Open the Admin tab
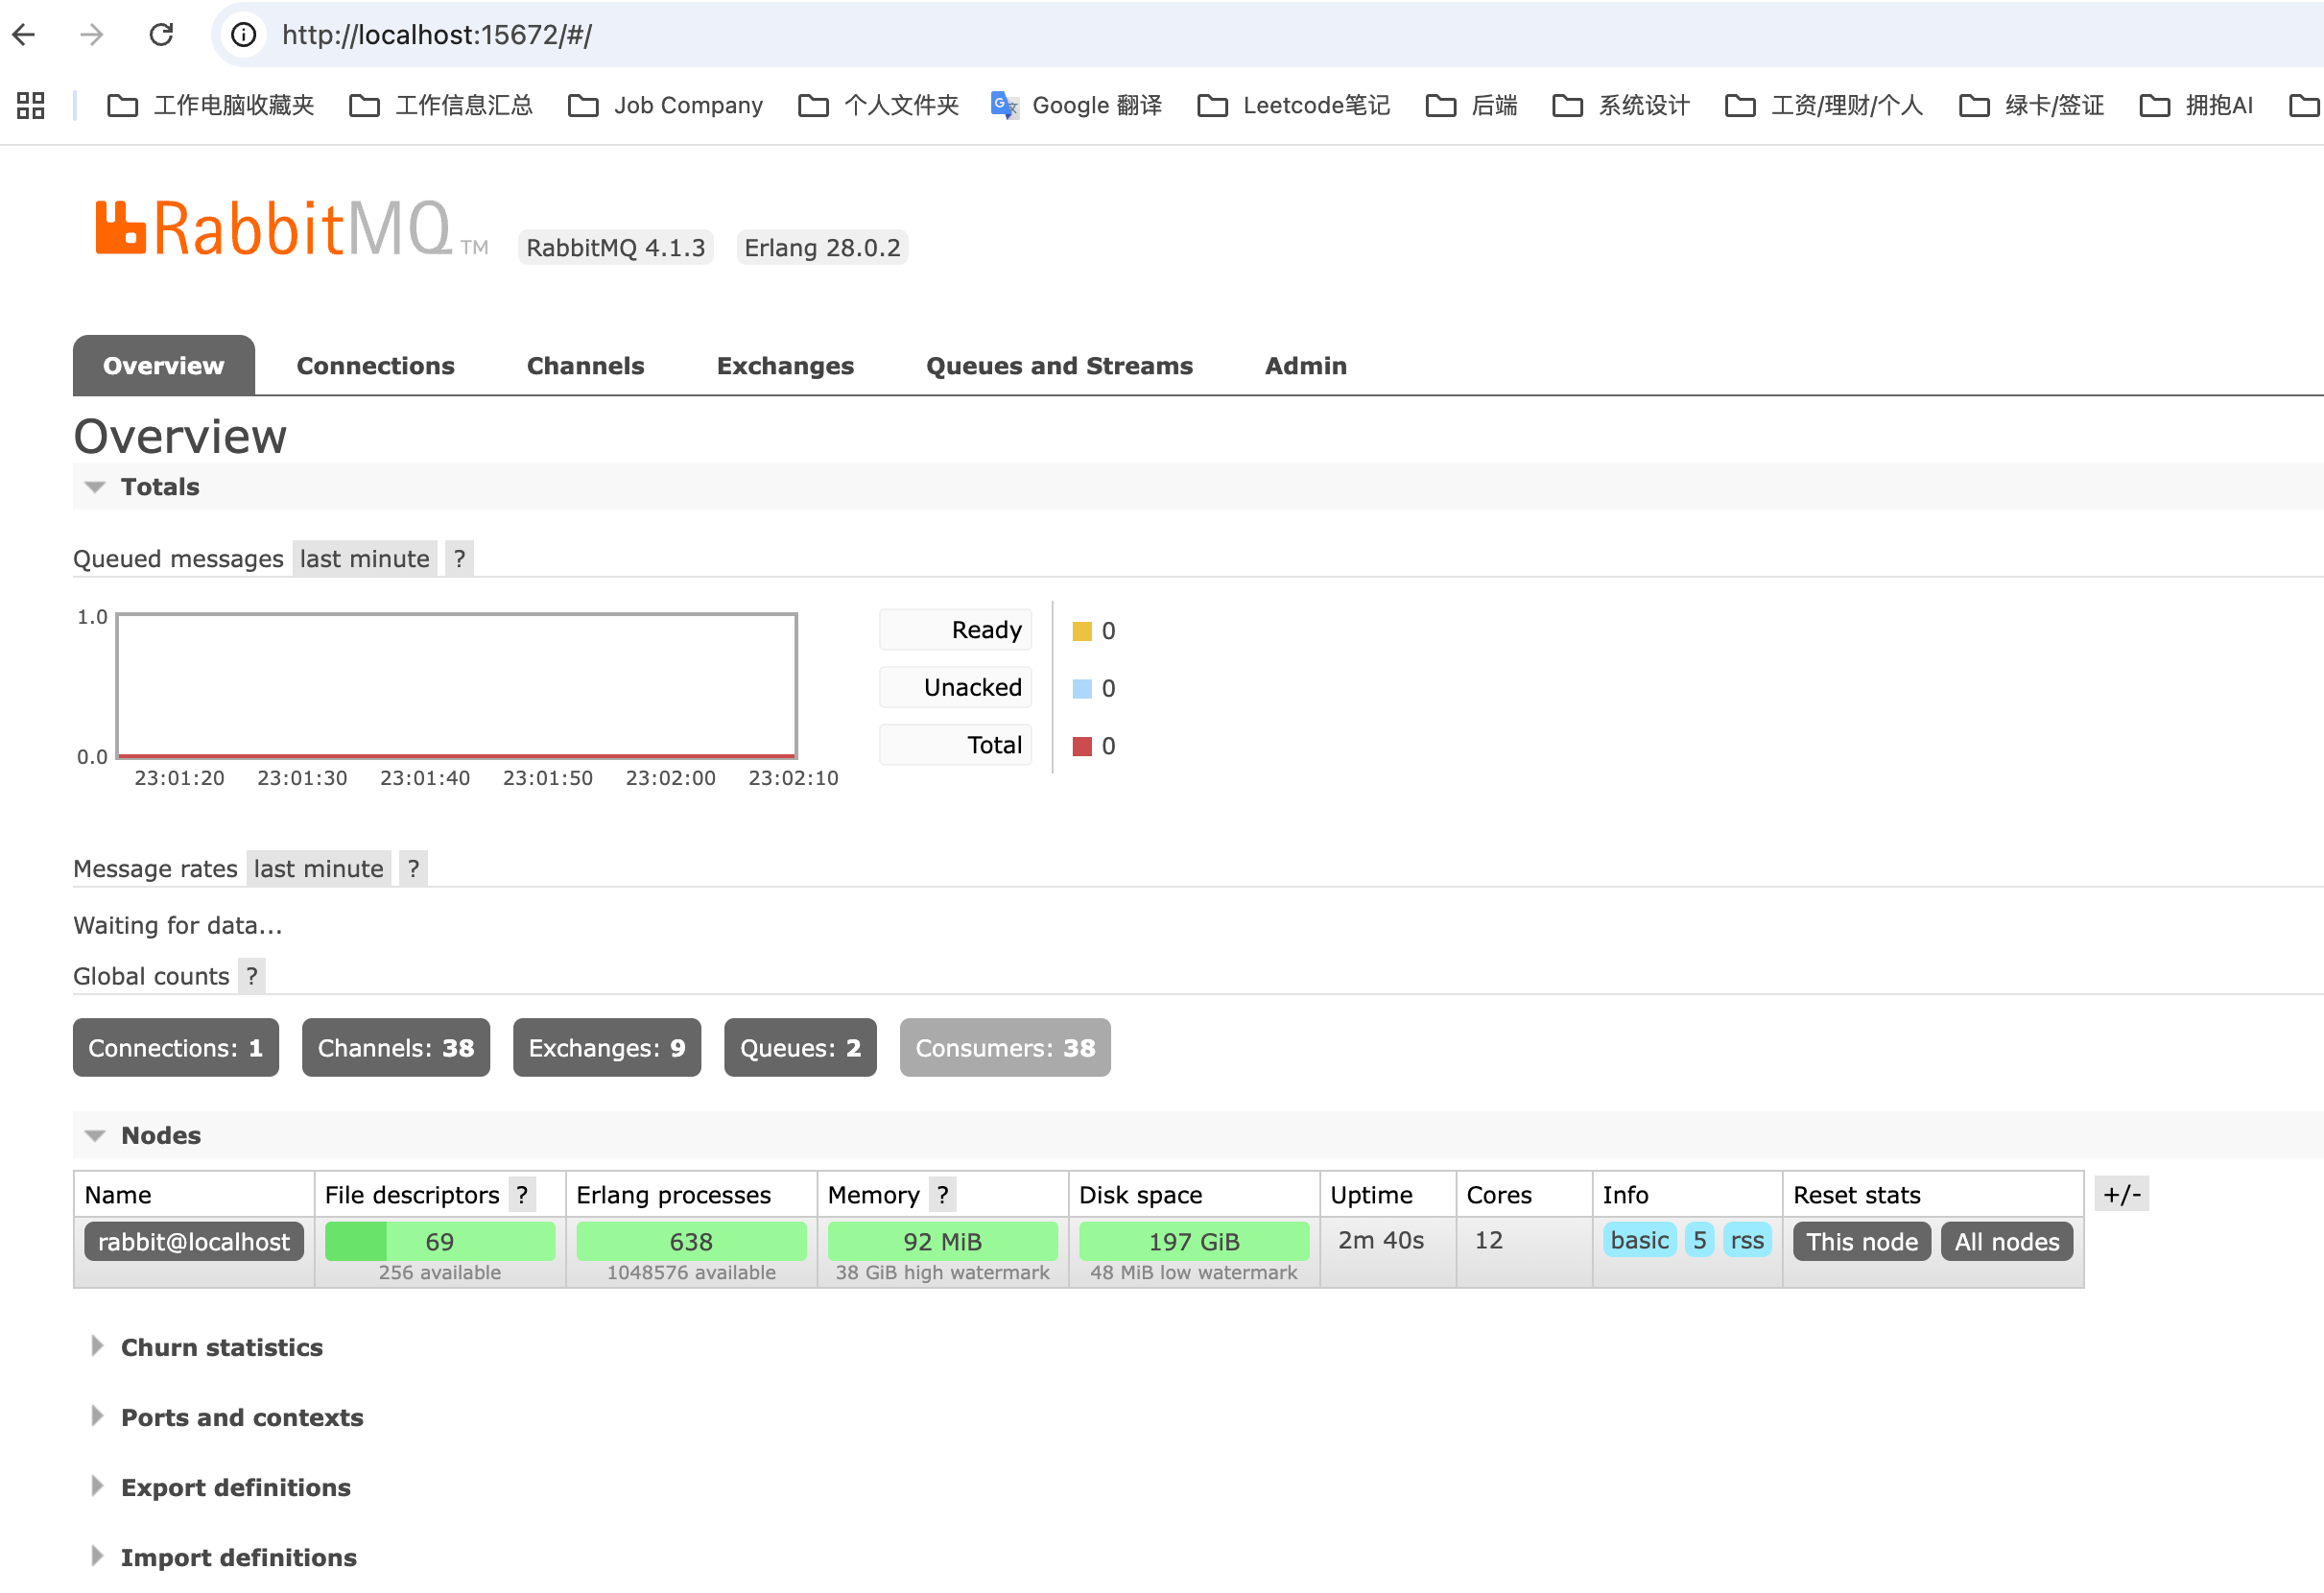 point(1305,366)
